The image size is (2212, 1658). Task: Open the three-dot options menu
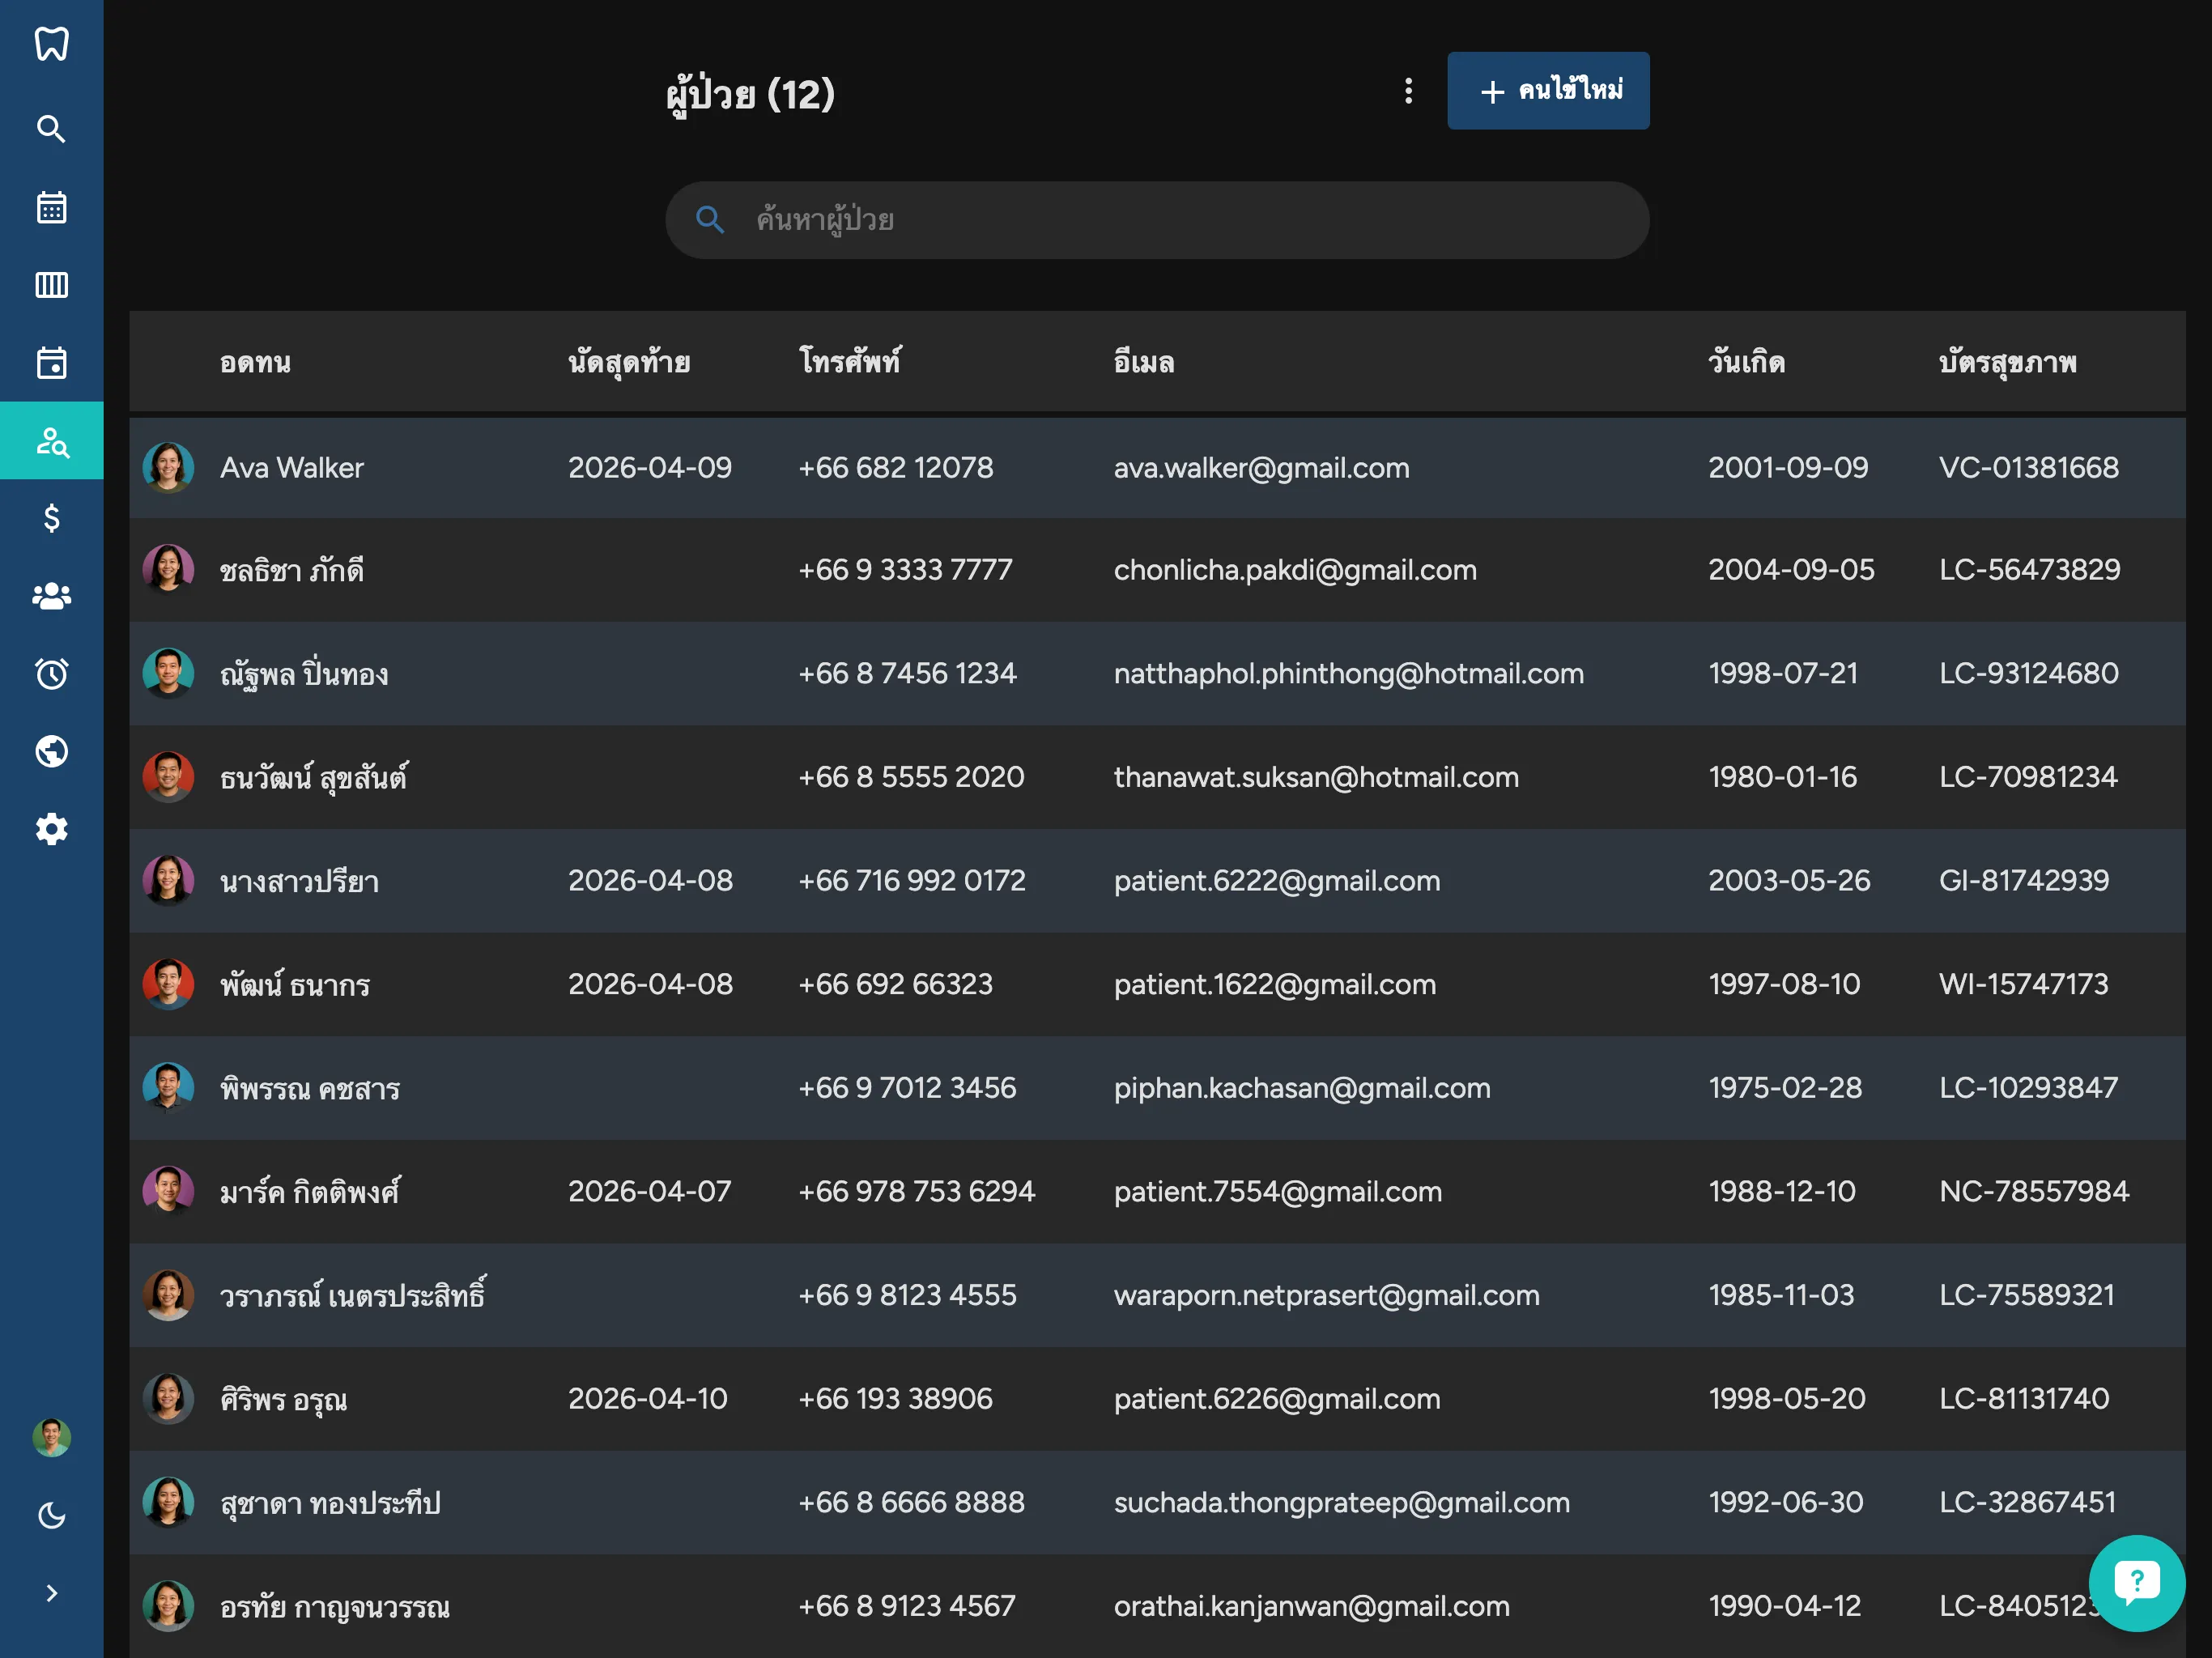point(1408,91)
